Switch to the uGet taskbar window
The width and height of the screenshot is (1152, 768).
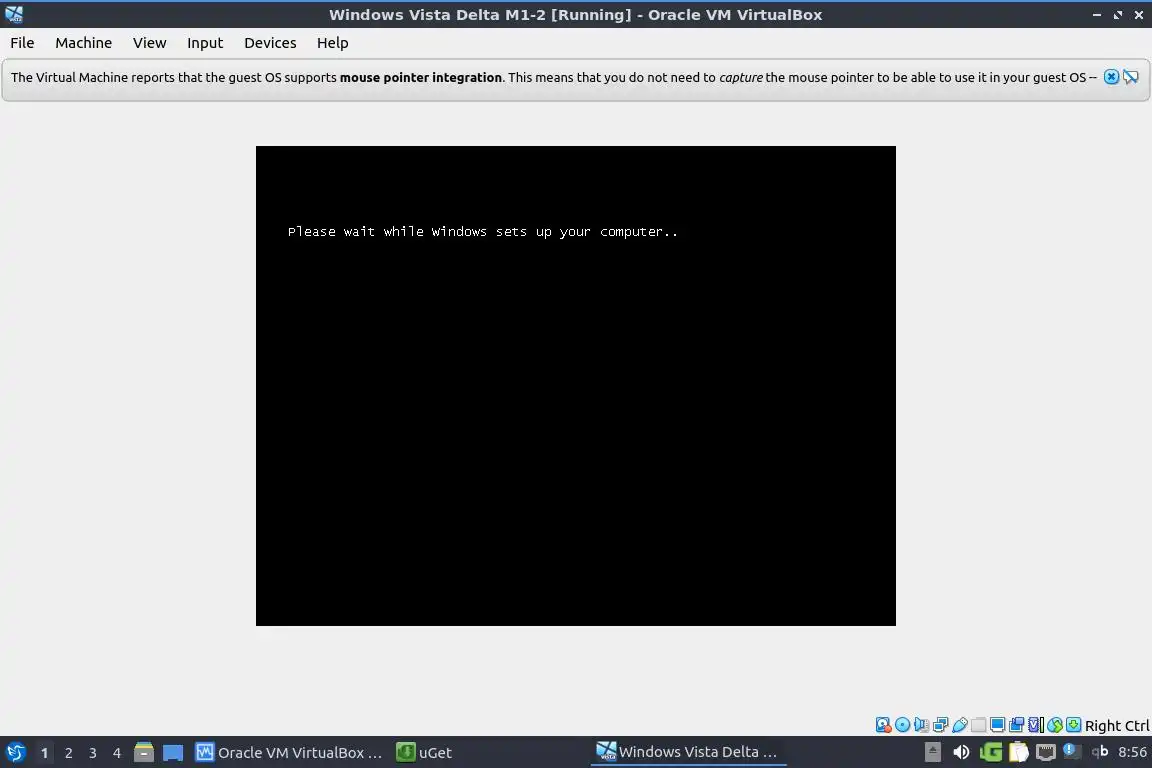[x=424, y=752]
